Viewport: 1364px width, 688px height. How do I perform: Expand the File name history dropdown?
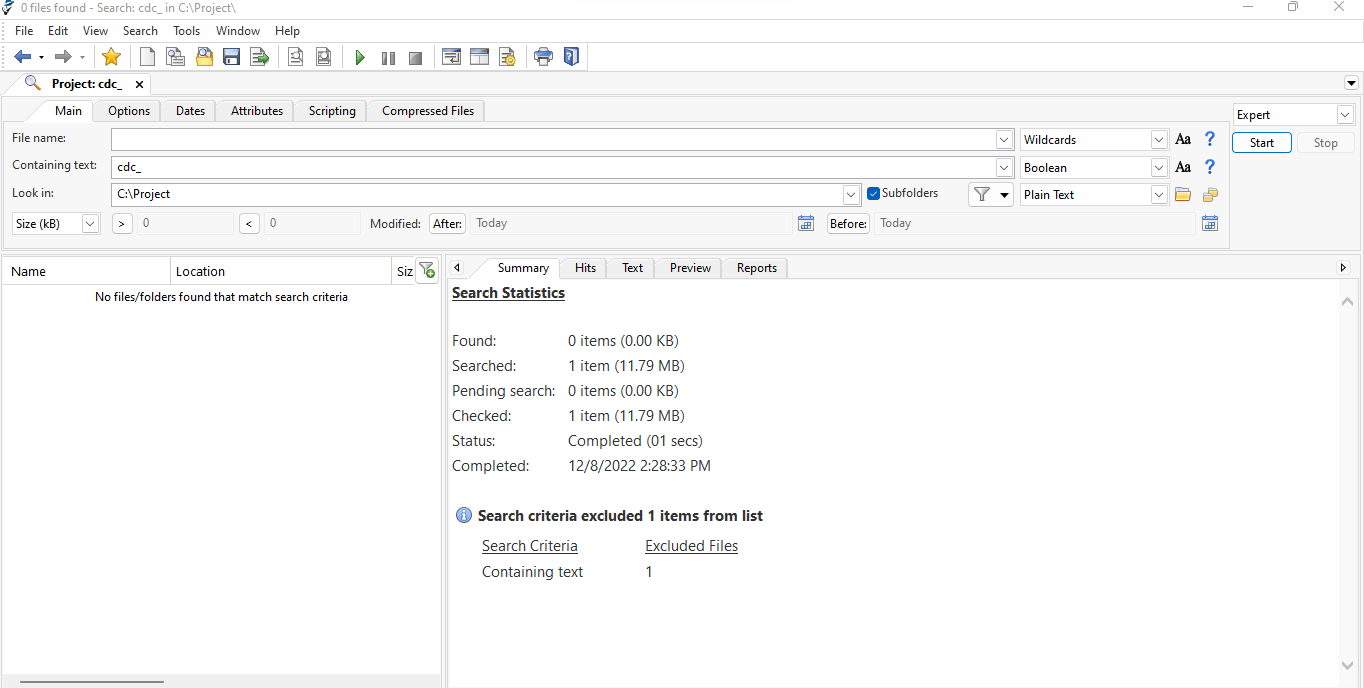coord(1004,140)
